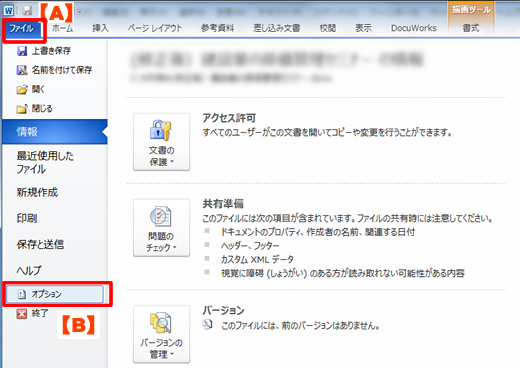Open the 新規作成 section
520x368 pixels.
tap(37, 192)
